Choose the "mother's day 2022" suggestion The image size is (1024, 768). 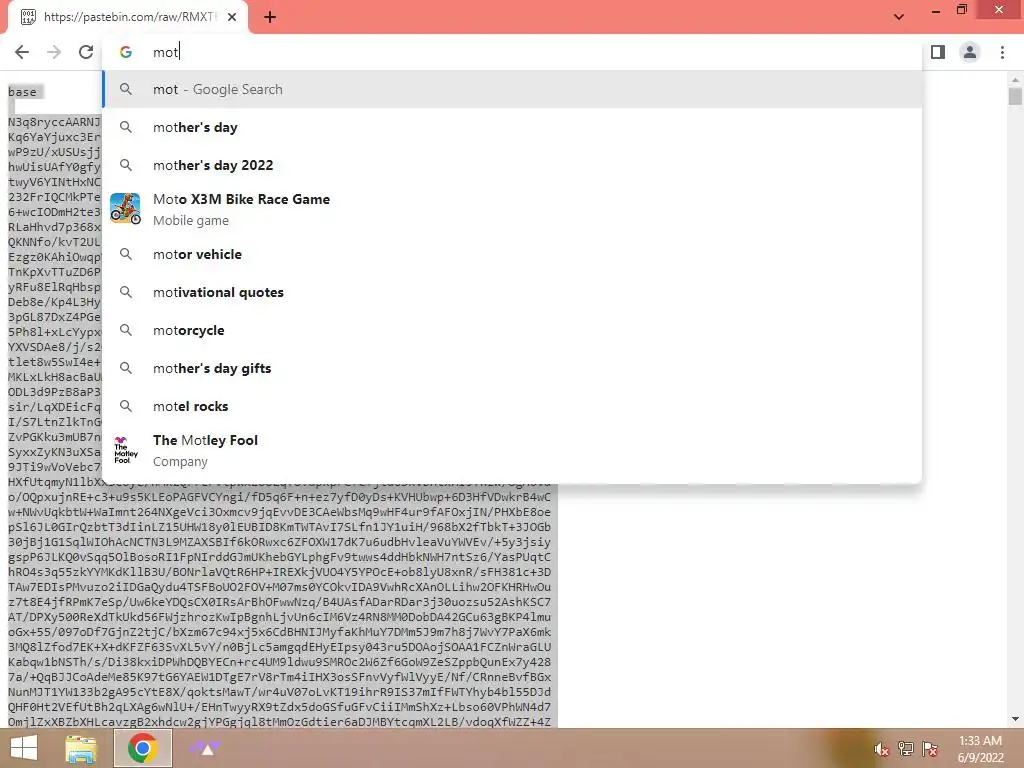513,165
